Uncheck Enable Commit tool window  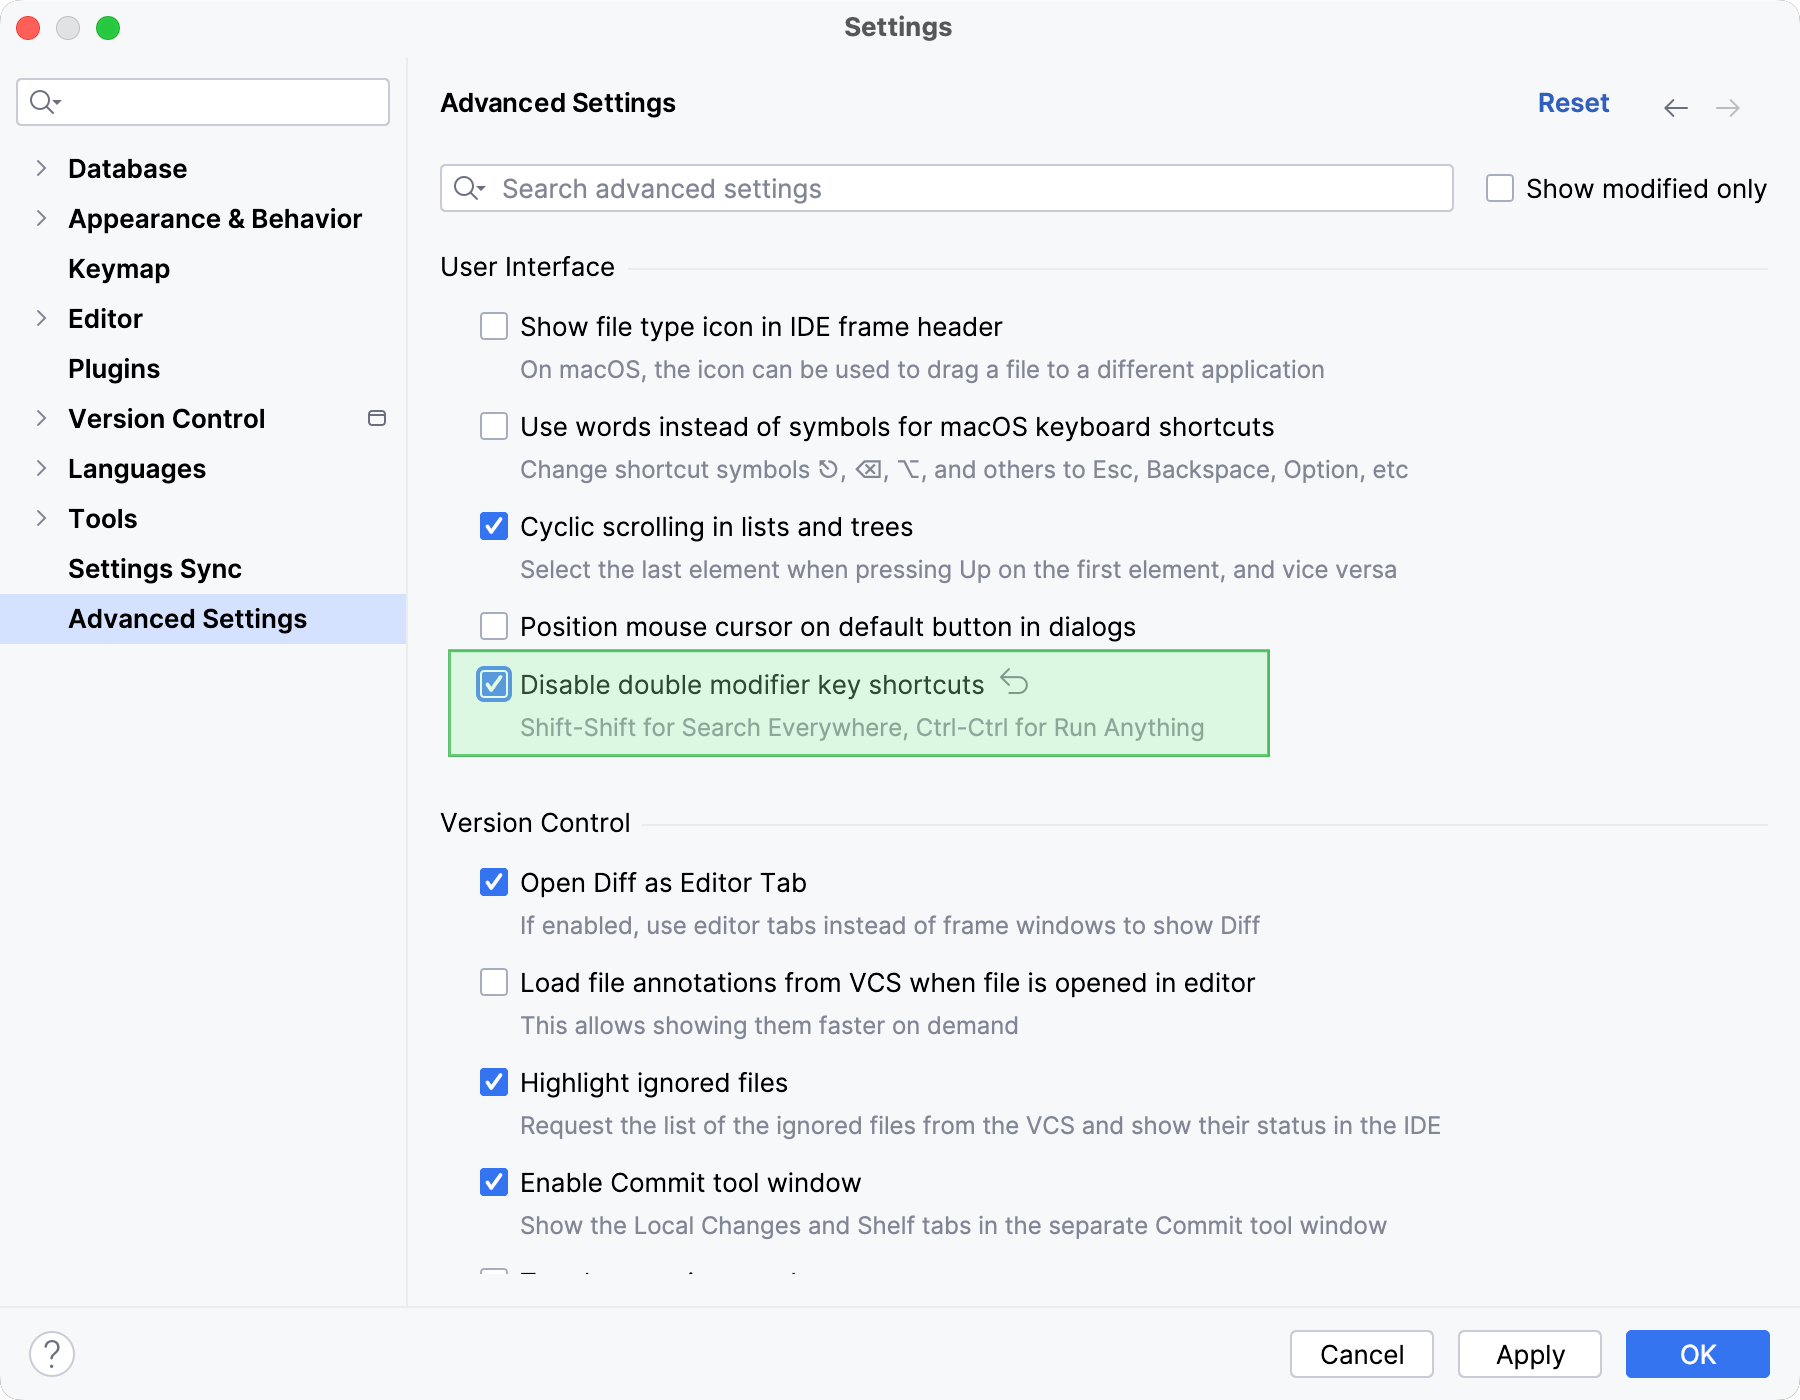[493, 1182]
